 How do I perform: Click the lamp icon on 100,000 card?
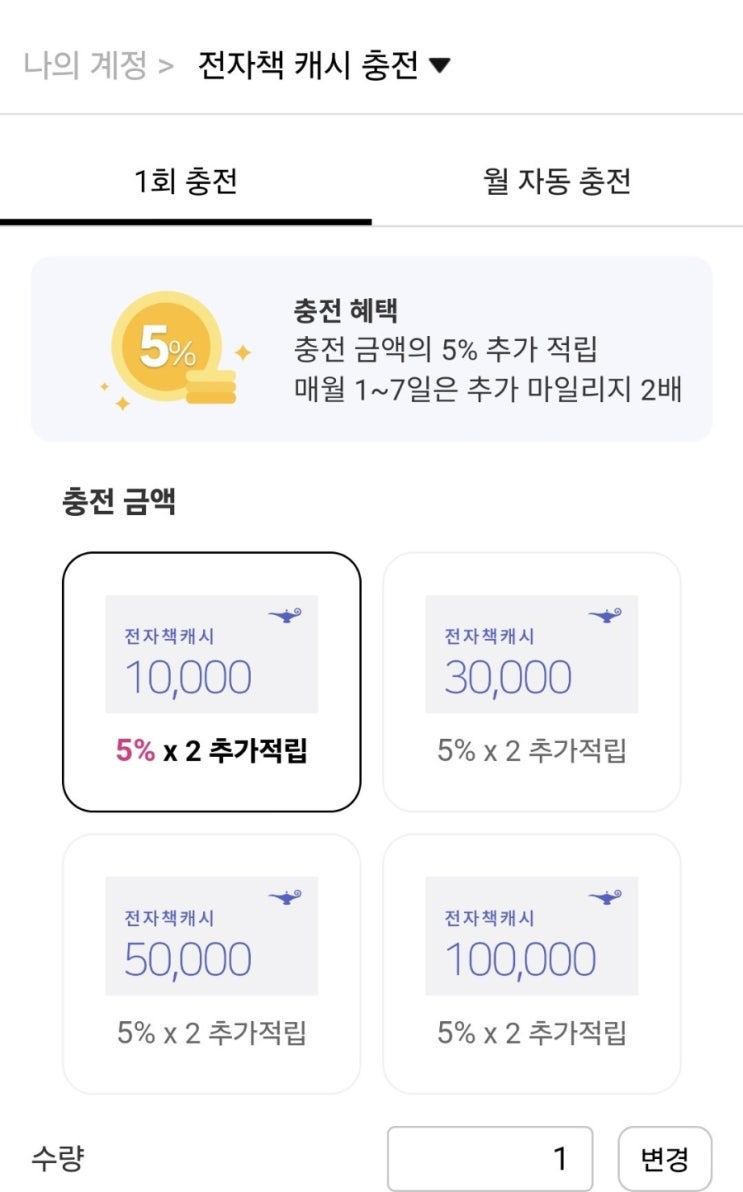[x=606, y=897]
